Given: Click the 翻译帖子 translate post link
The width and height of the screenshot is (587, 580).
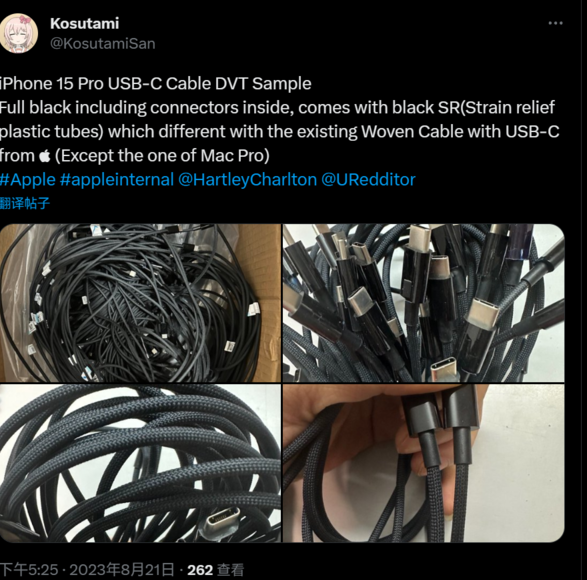Looking at the screenshot, I should pyautogui.click(x=25, y=203).
